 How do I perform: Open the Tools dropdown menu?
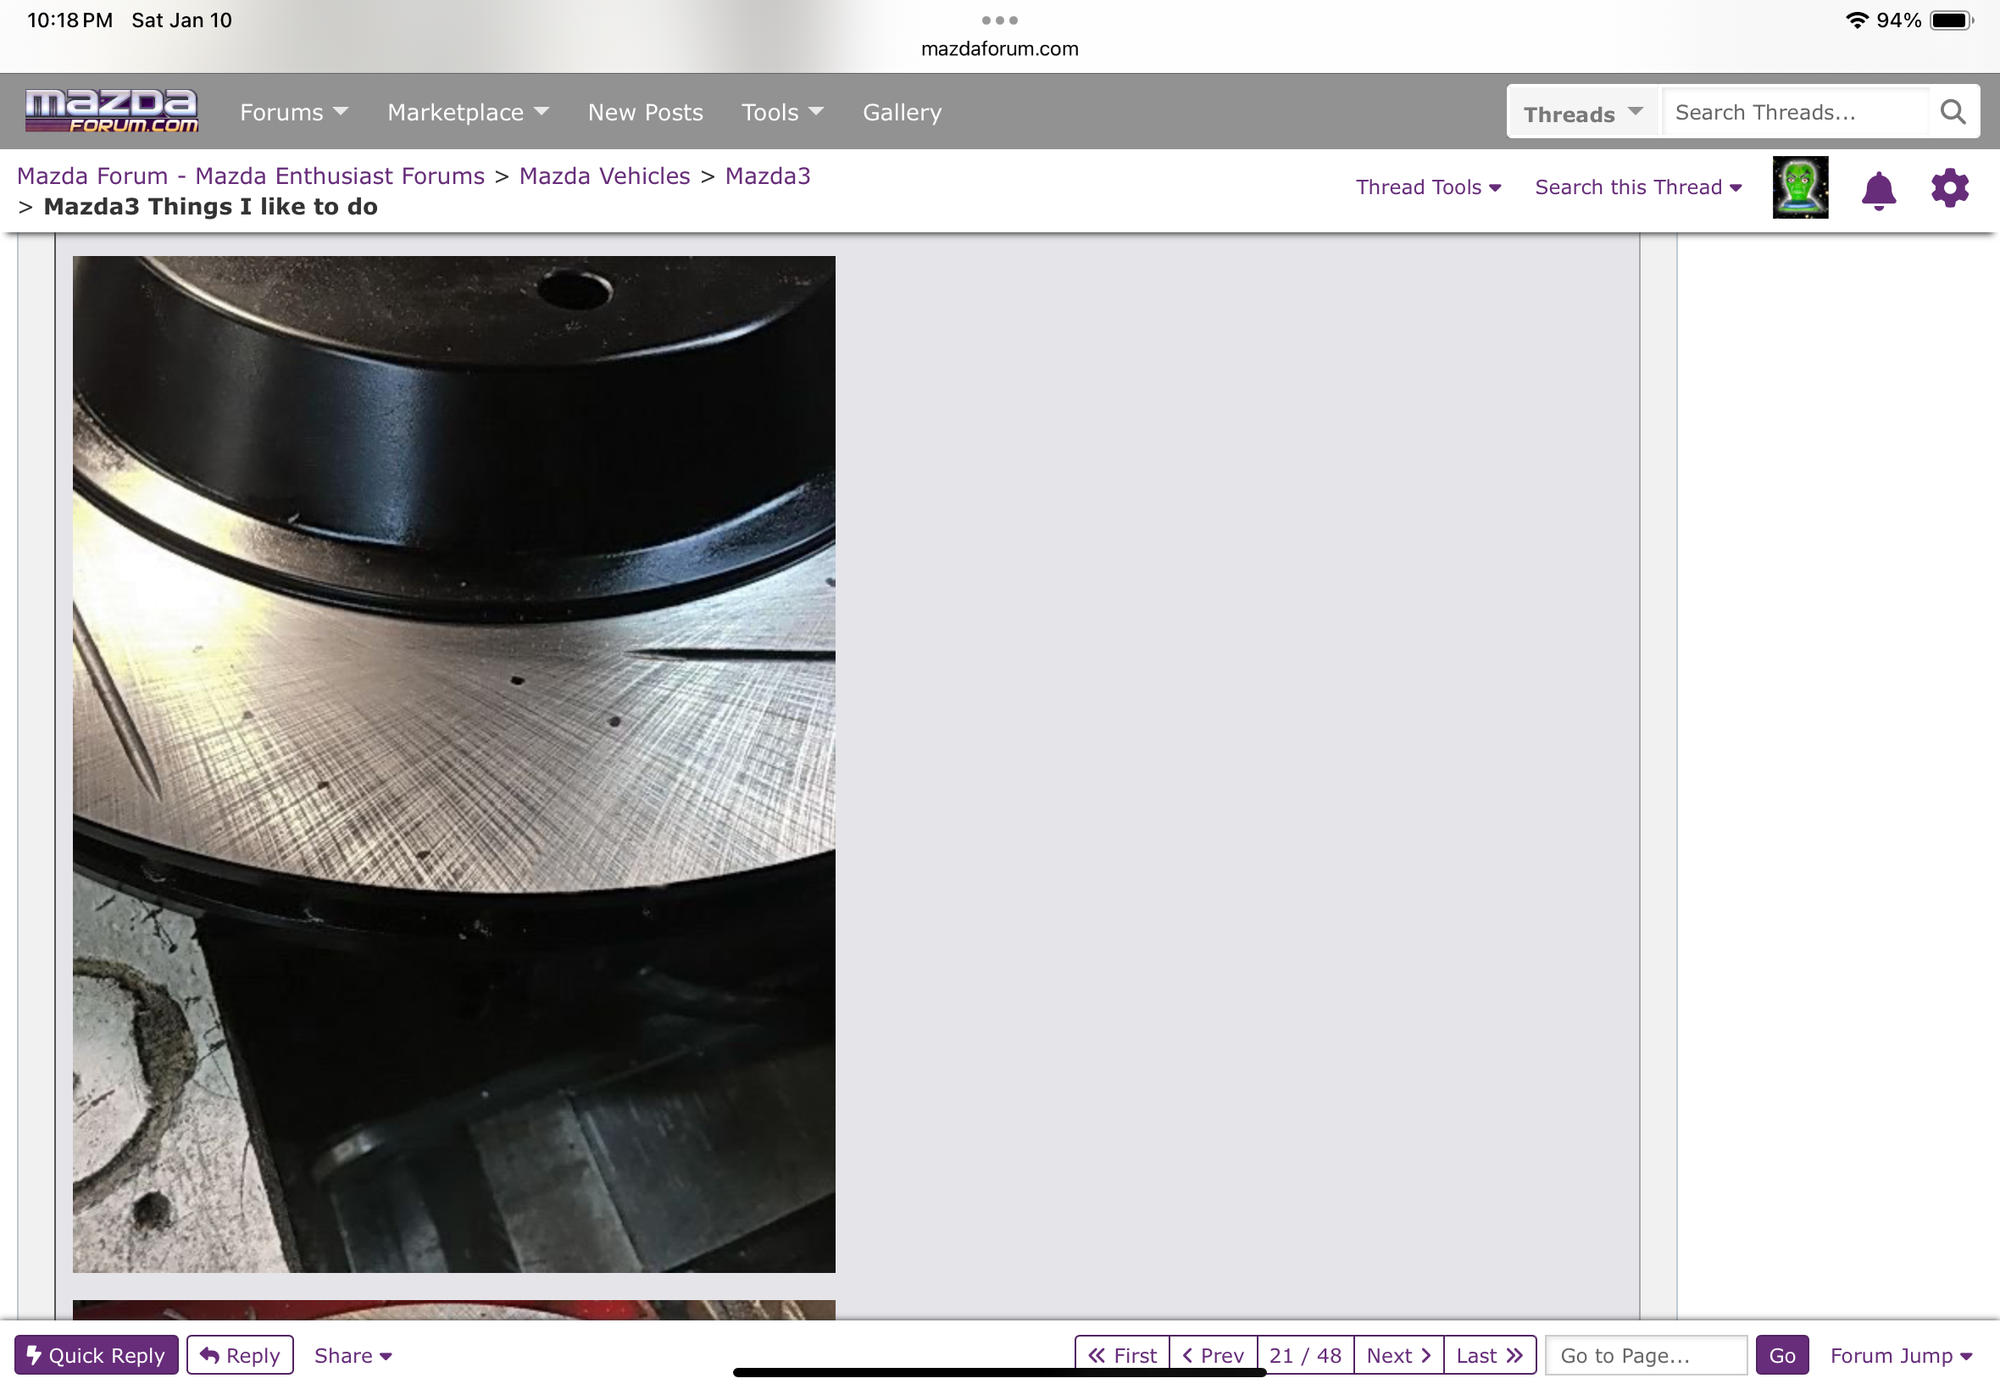coord(782,112)
